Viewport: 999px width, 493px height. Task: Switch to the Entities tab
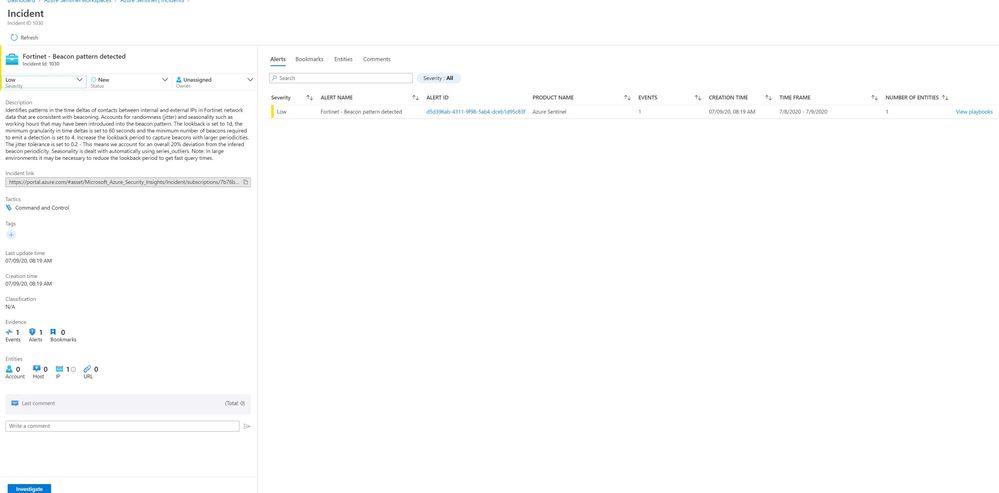(x=343, y=59)
